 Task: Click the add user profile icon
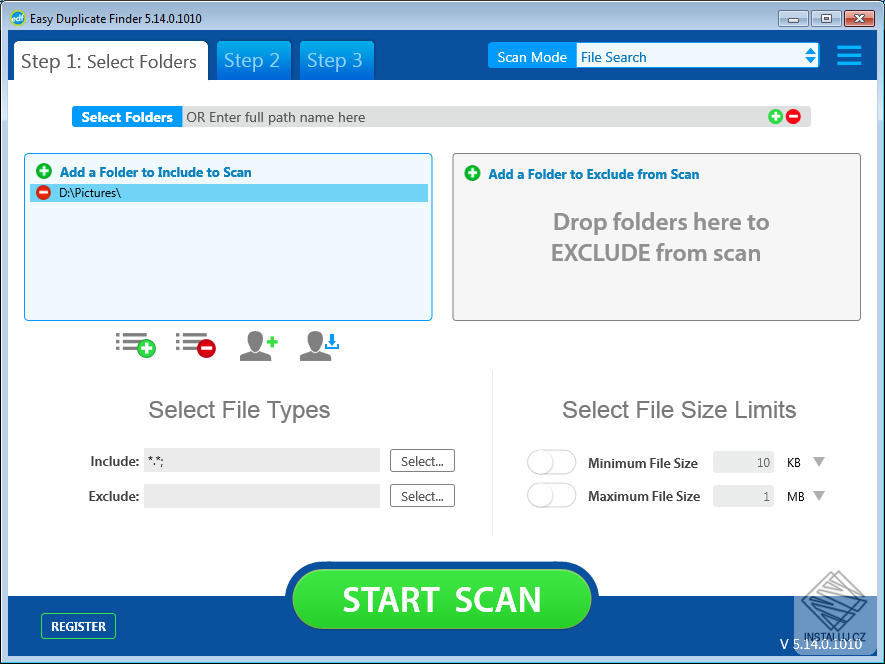(258, 344)
